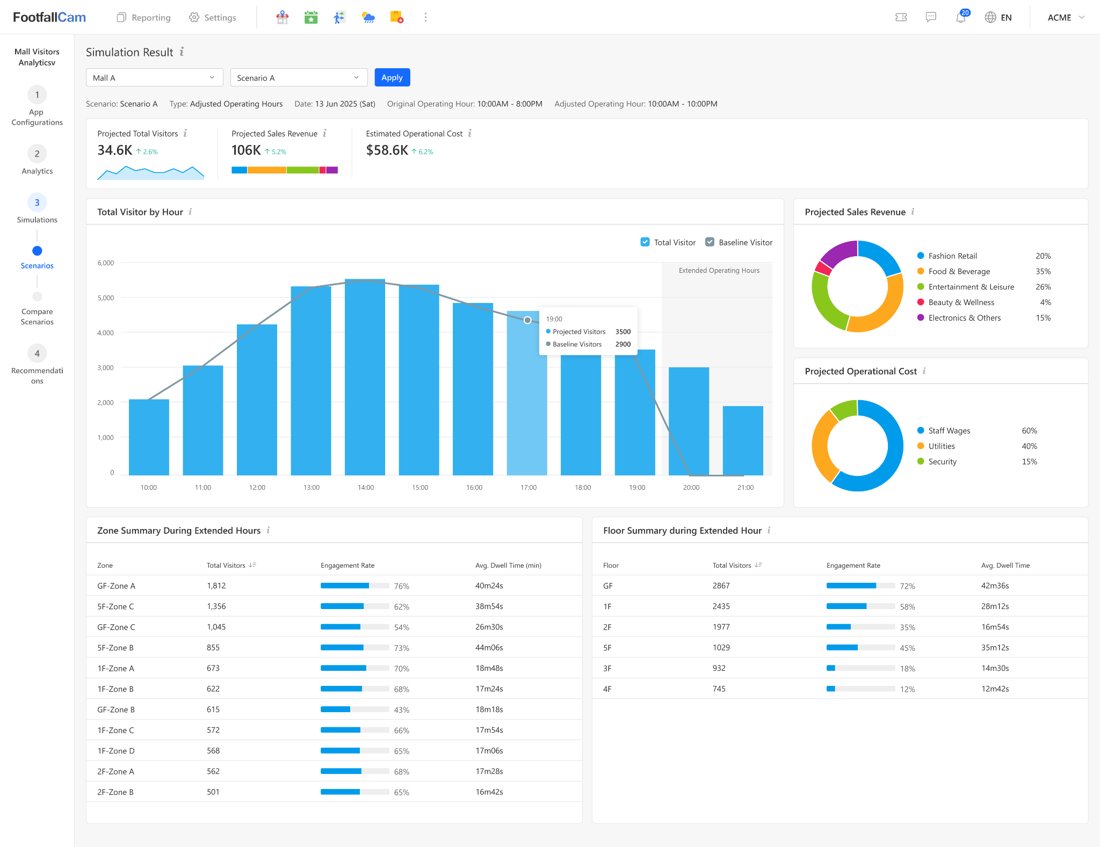
Task: Open the EN language selector
Action: pyautogui.click(x=998, y=18)
